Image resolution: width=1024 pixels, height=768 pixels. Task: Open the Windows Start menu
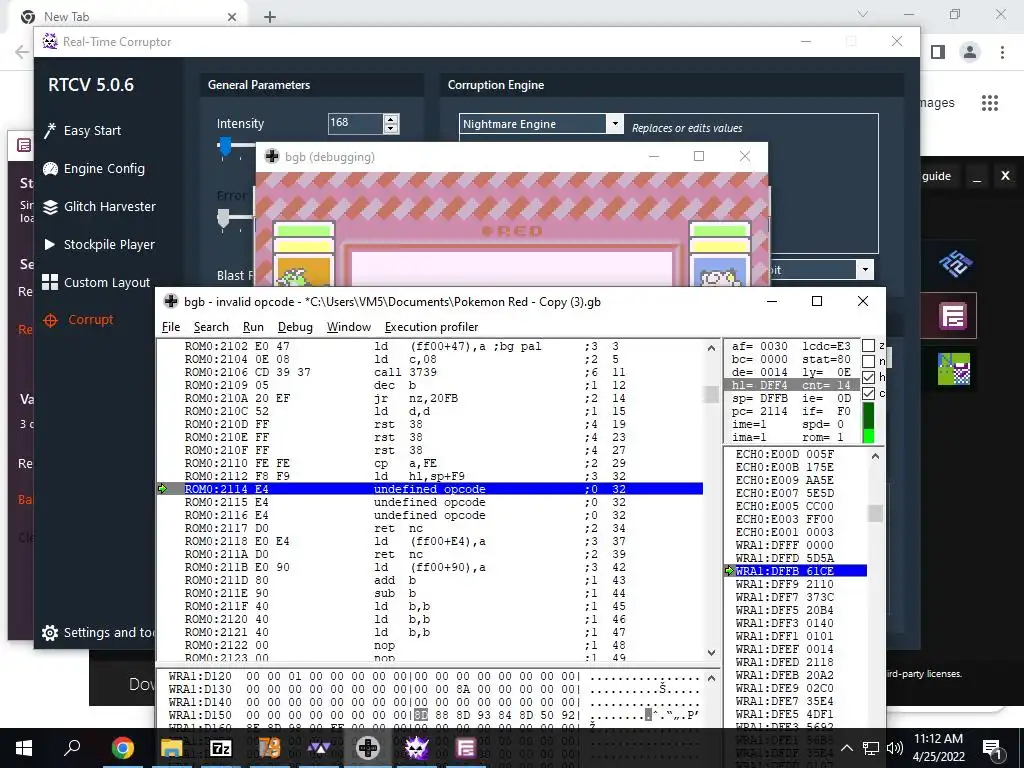pyautogui.click(x=24, y=748)
